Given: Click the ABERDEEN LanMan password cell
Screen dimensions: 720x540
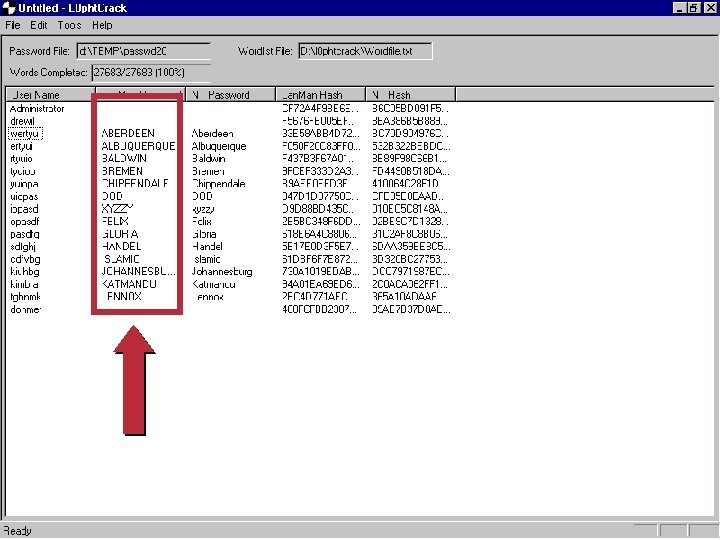Looking at the screenshot, I should coord(128,133).
